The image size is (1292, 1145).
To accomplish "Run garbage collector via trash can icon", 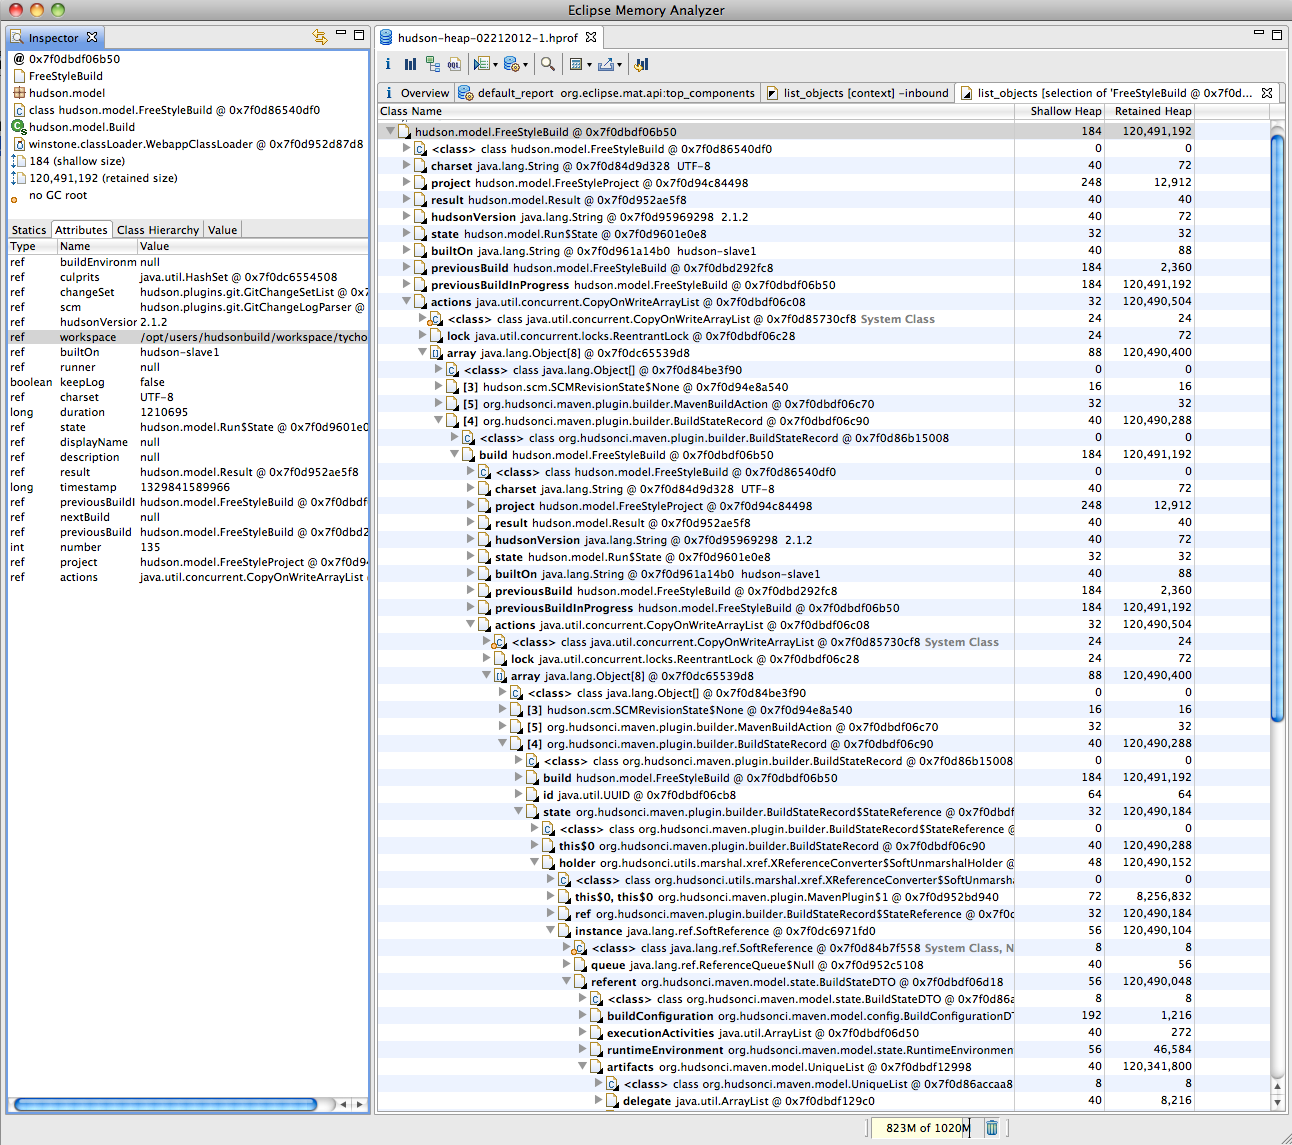I will pyautogui.click(x=992, y=1127).
